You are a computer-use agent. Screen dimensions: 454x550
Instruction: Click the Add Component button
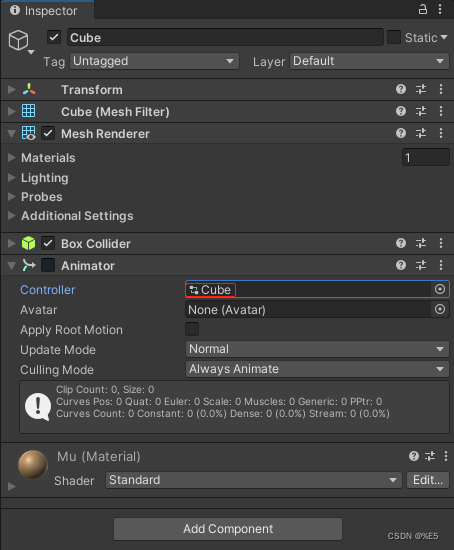point(228,529)
